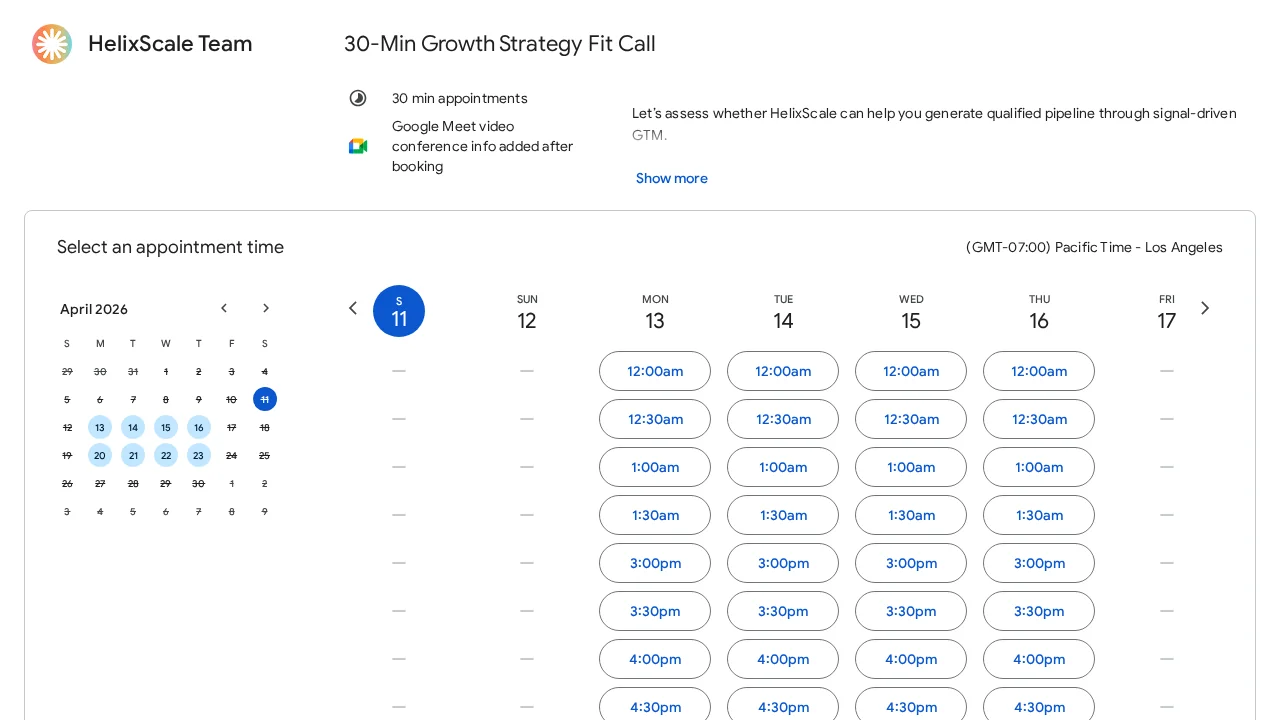The image size is (1280, 720).
Task: Click the 30 min duration clock icon
Action: click(x=358, y=98)
